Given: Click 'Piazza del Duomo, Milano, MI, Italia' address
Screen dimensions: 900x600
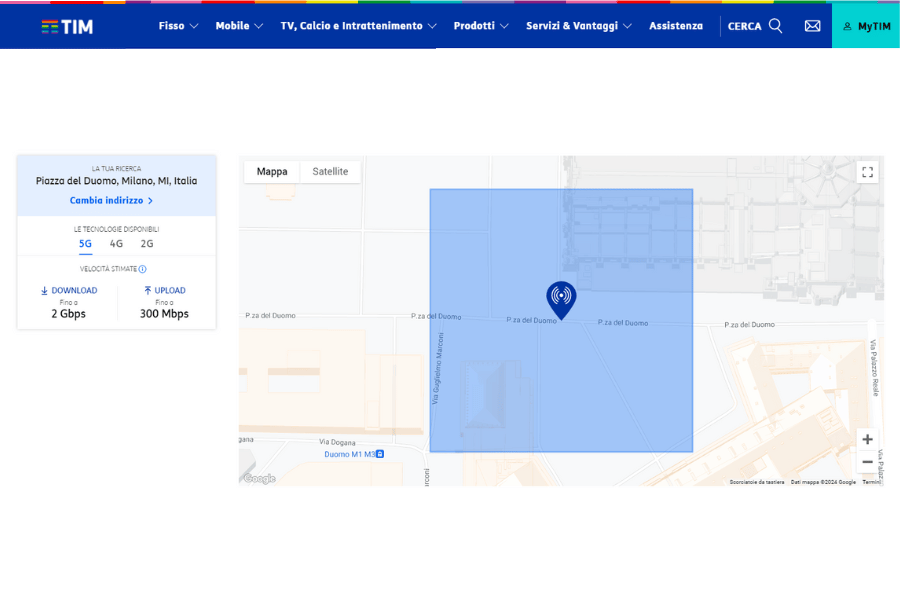Looking at the screenshot, I should (x=117, y=181).
